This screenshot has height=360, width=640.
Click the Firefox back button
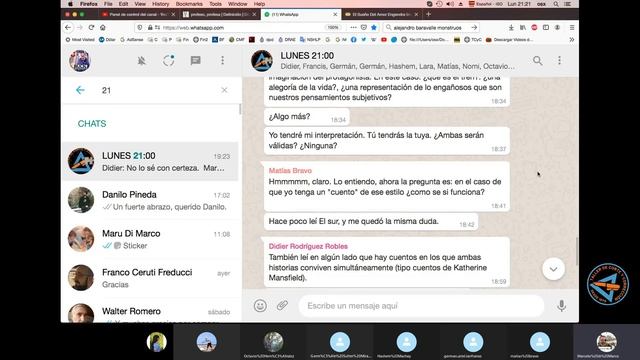[68, 27]
